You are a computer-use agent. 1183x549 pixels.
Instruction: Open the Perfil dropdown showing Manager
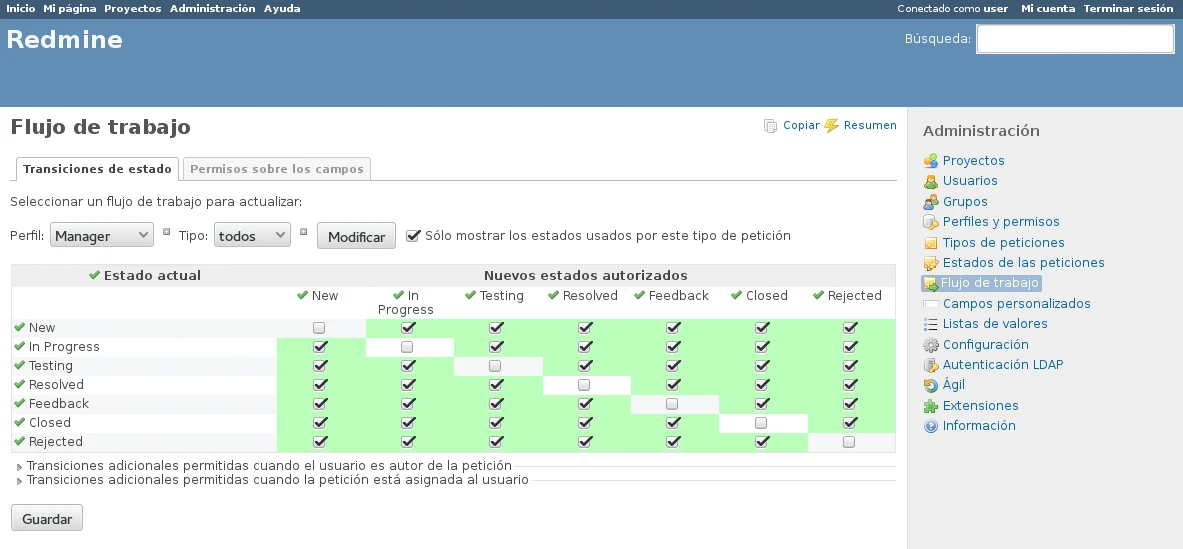(x=101, y=236)
